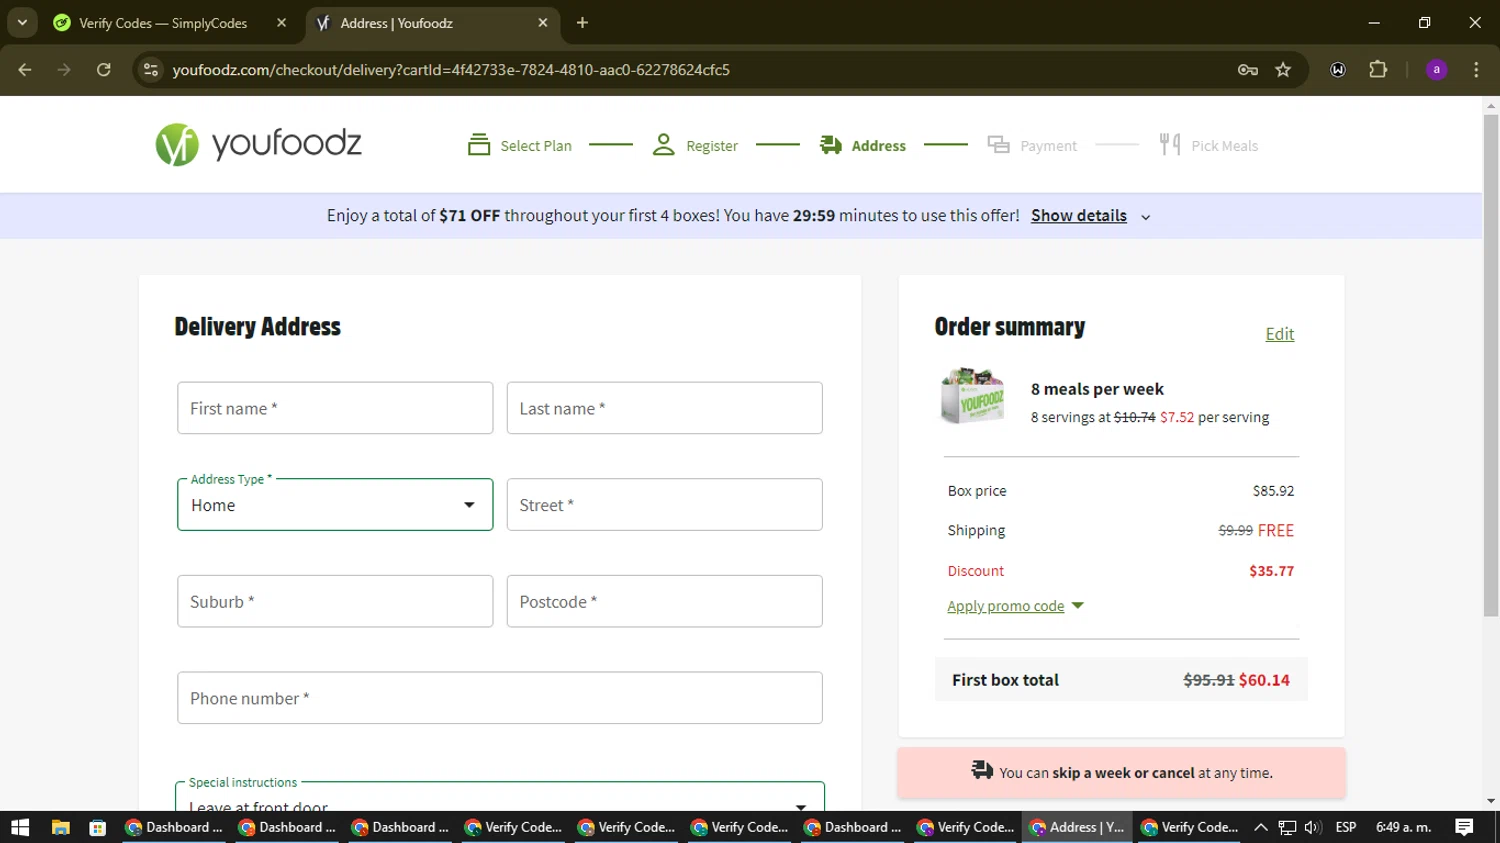The image size is (1500, 843).
Task: Click Show details link in offer banner
Action: [x=1078, y=216]
